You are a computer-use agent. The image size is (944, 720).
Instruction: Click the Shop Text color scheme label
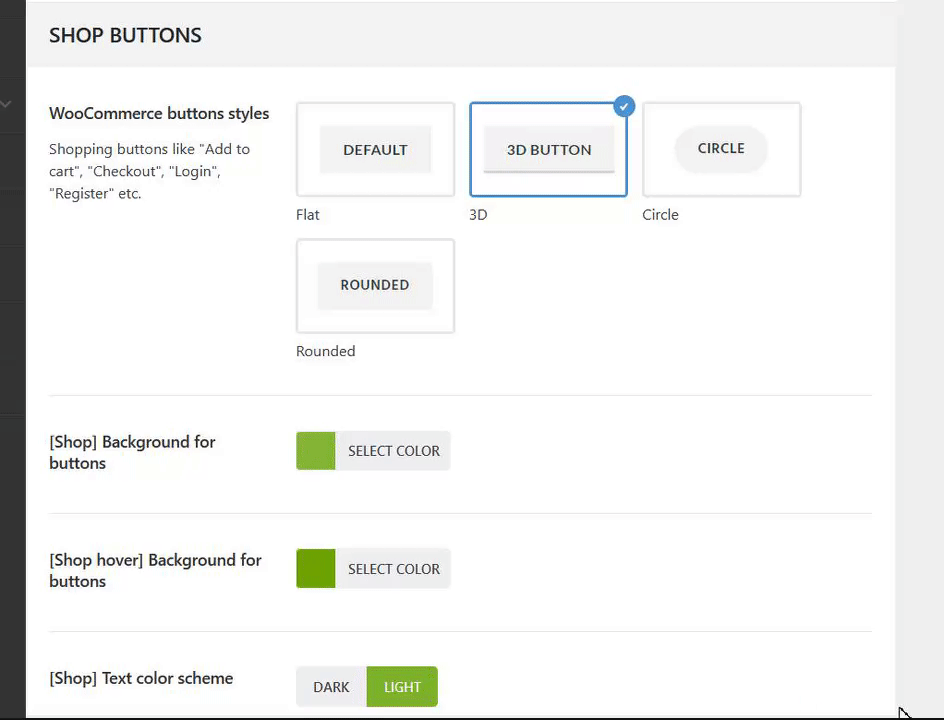coord(141,678)
